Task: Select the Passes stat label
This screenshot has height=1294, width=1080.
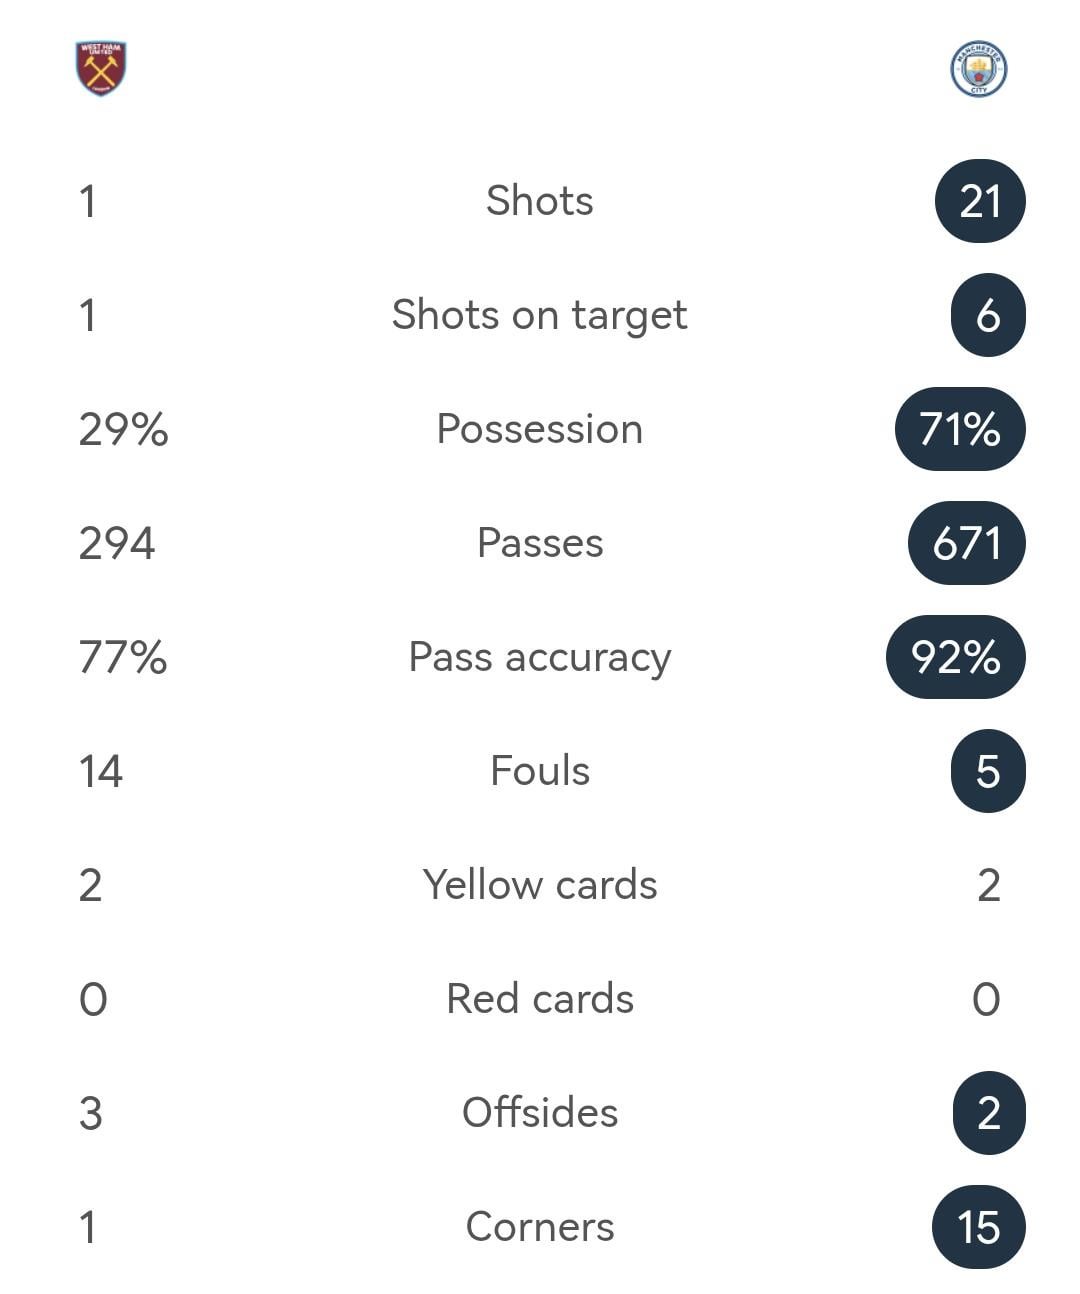Action: pos(539,543)
